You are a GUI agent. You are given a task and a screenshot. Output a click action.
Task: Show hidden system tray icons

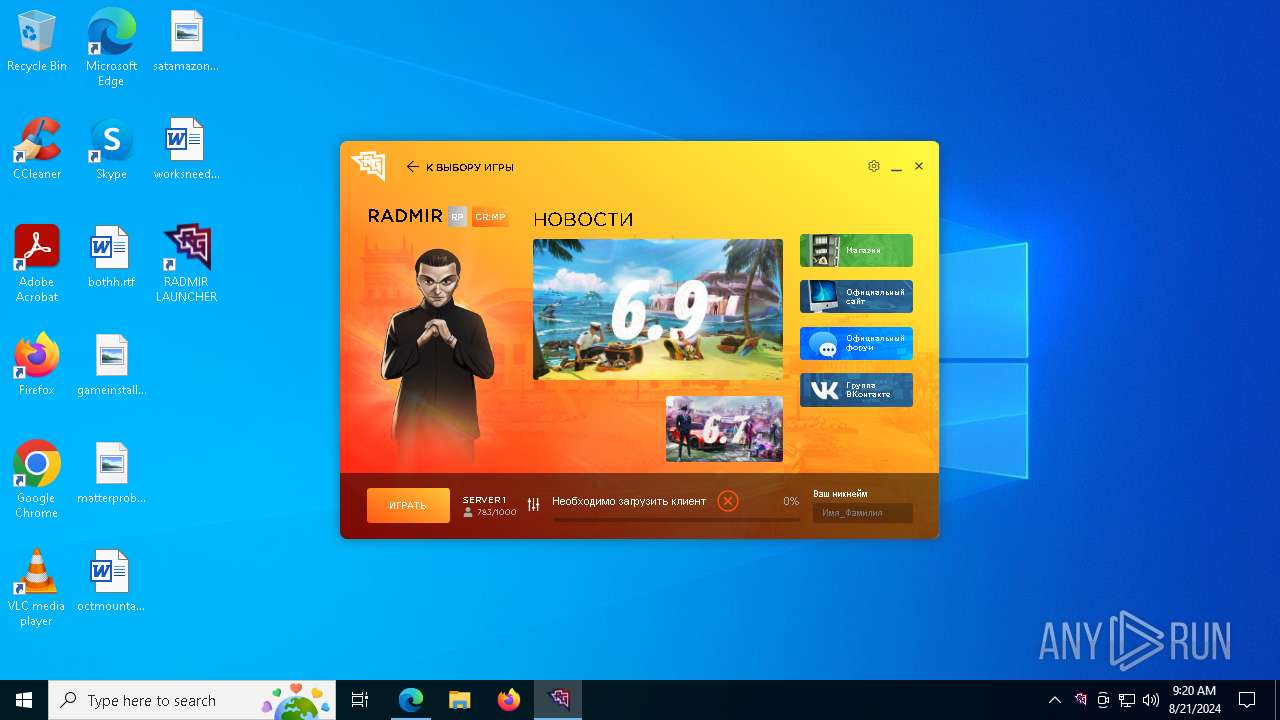coord(1054,700)
